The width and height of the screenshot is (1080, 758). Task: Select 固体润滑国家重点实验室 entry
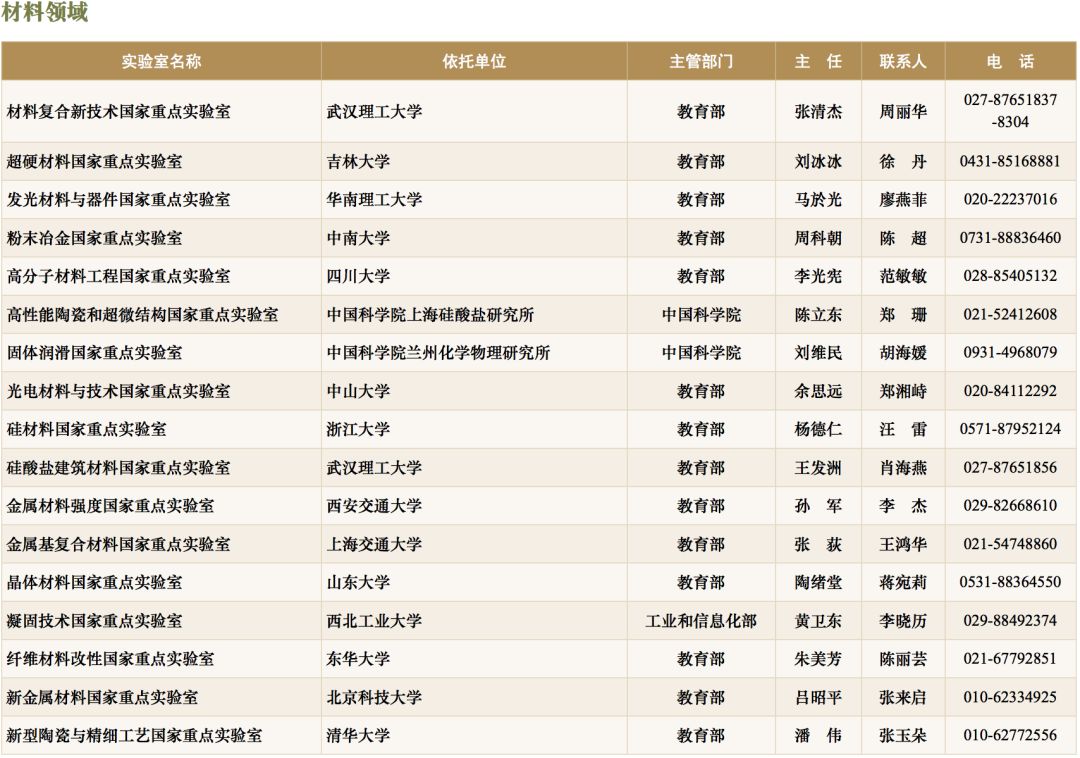[95, 352]
